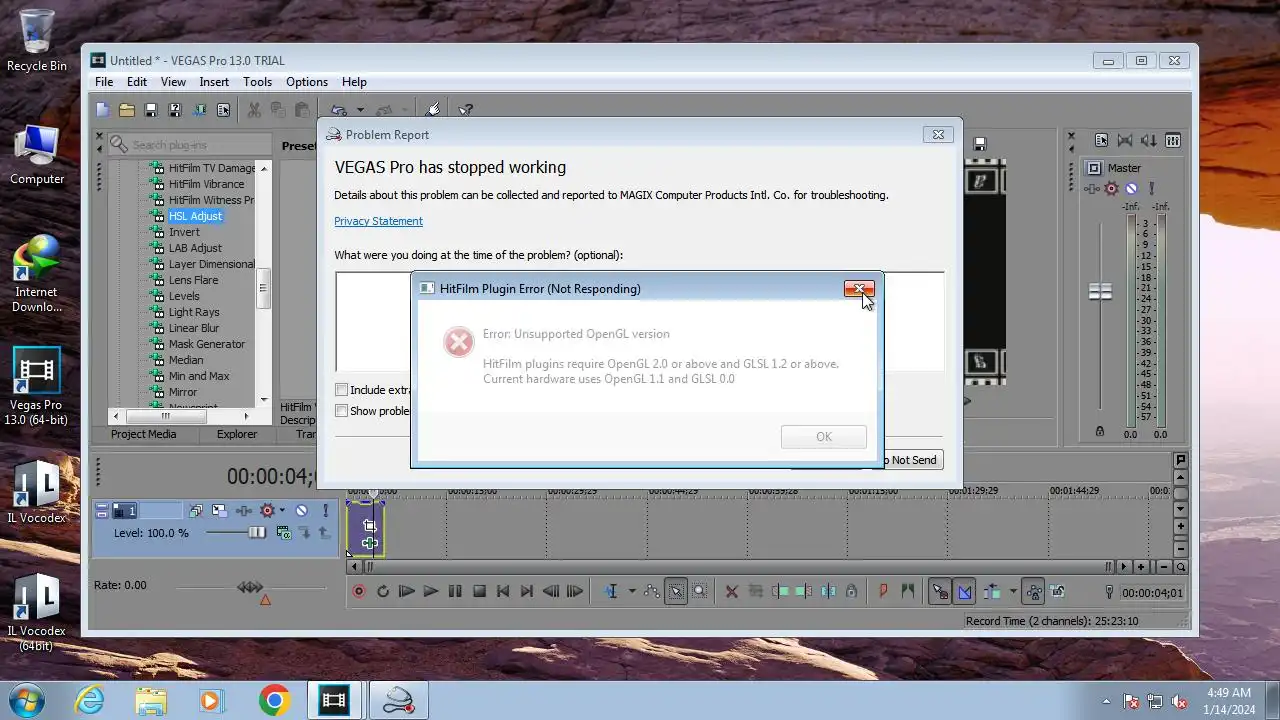This screenshot has height=720, width=1280.
Task: Click the Insert Region flags icon
Action: pyautogui.click(x=907, y=592)
